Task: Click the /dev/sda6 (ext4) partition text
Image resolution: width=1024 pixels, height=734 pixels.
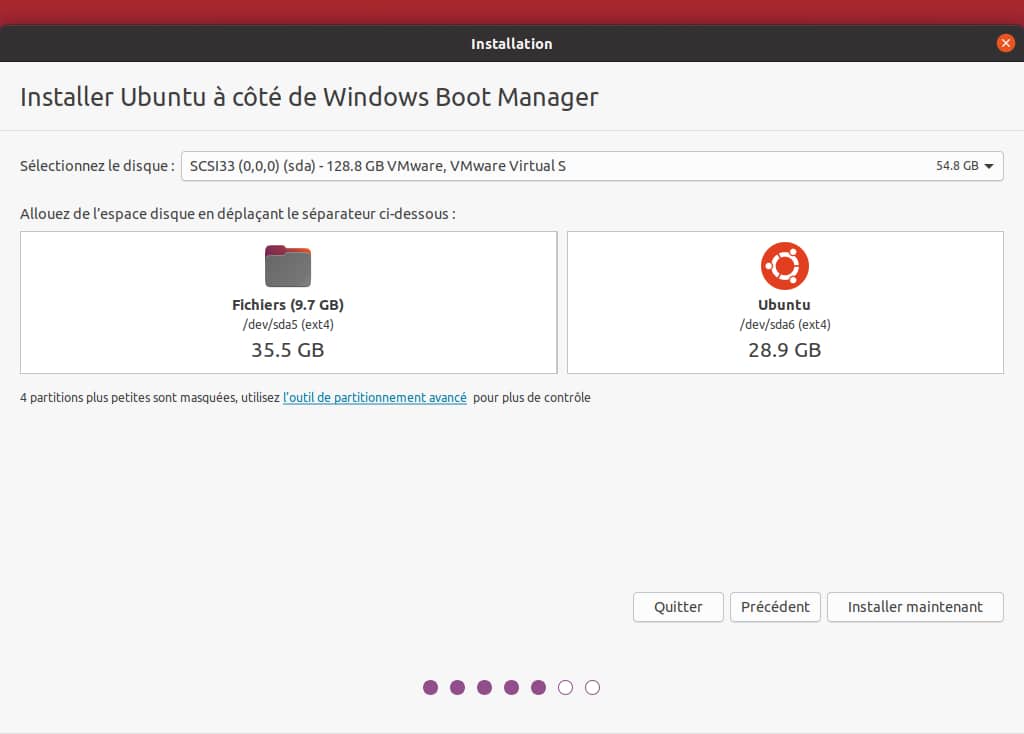Action: pos(784,324)
